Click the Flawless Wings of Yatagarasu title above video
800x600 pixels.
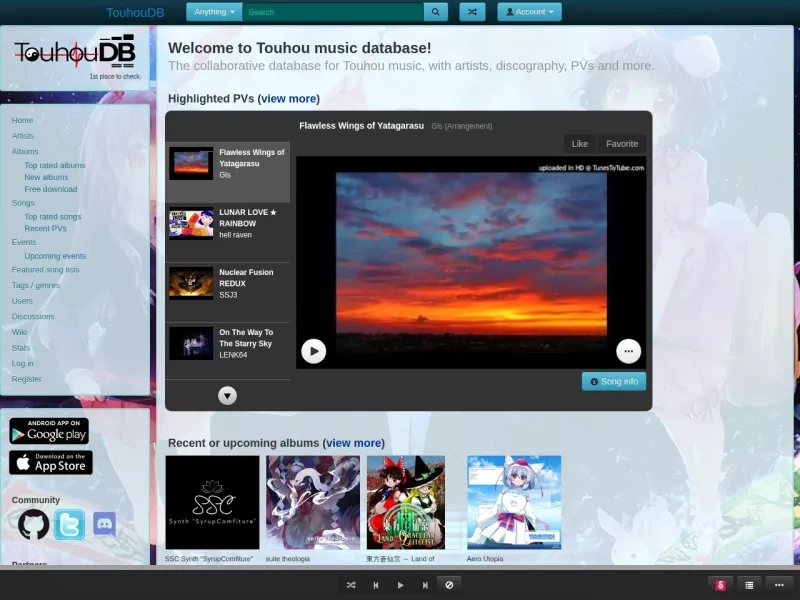tap(361, 126)
